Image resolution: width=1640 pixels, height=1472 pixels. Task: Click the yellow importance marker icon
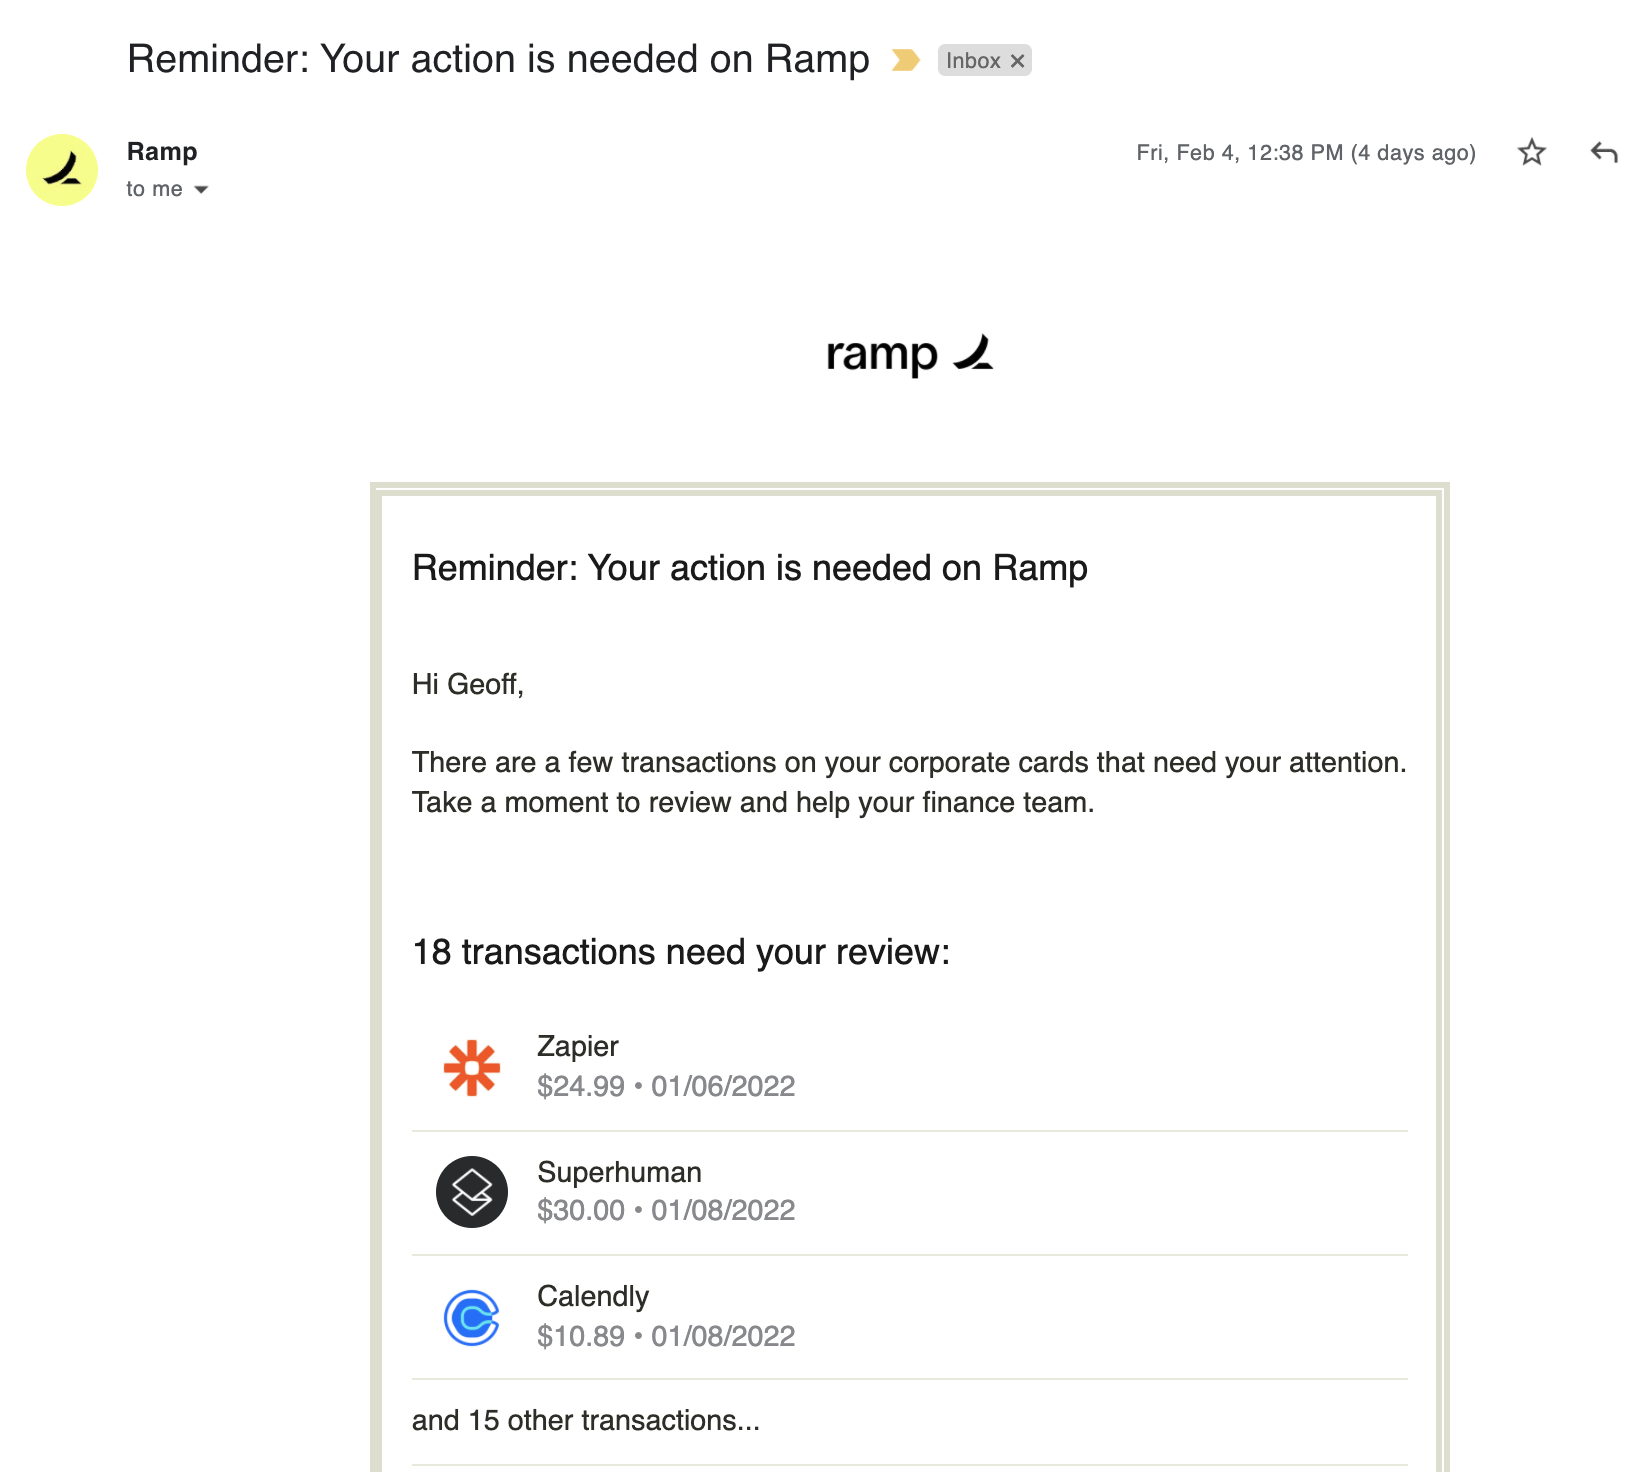tap(905, 60)
